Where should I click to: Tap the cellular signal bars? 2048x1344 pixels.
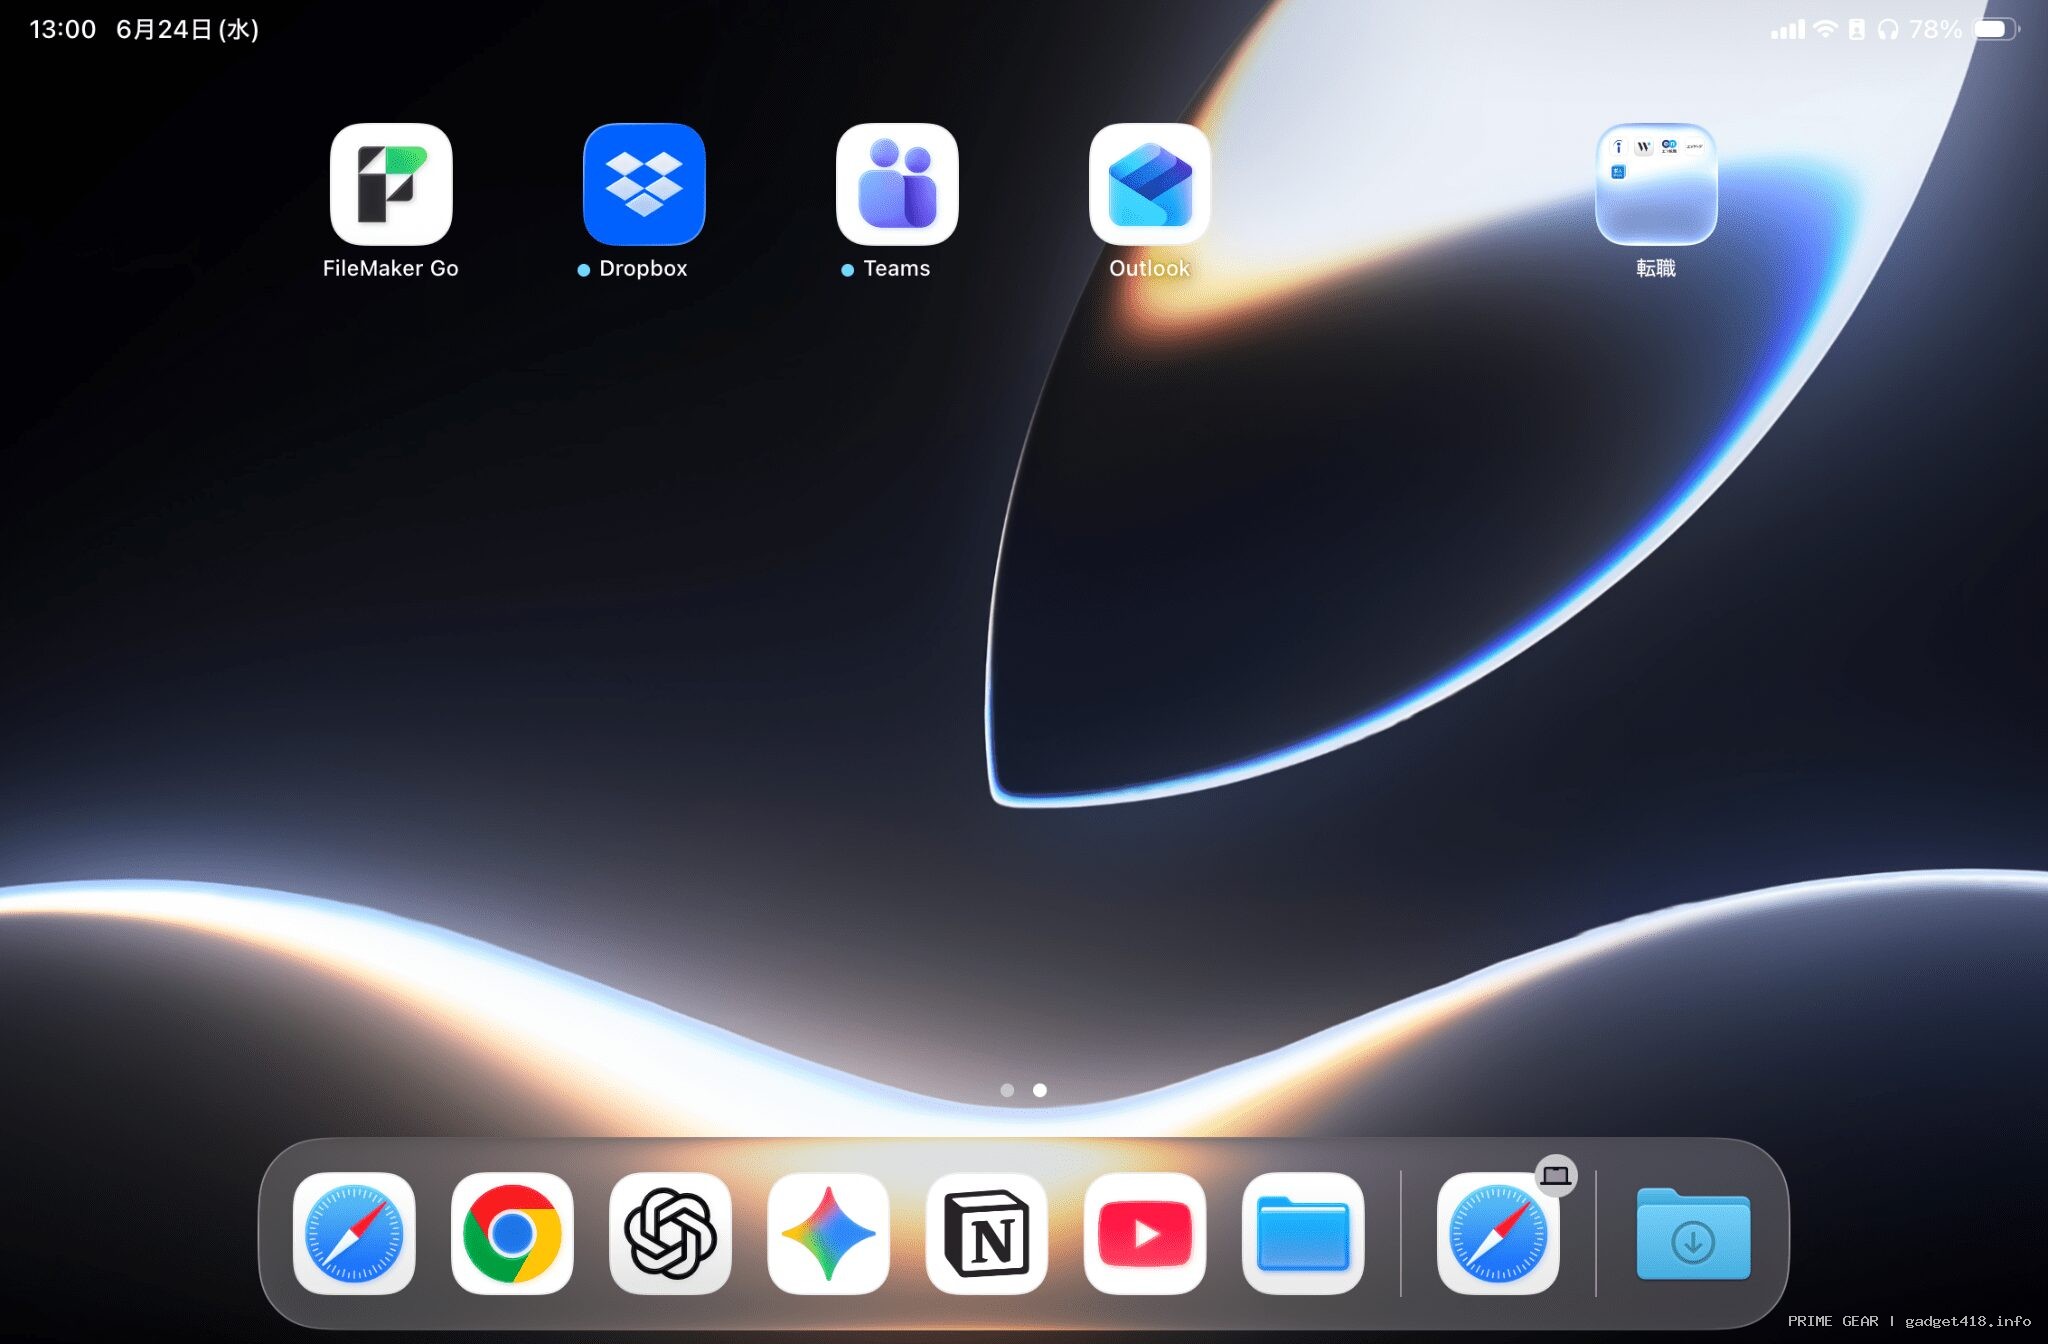click(1788, 30)
